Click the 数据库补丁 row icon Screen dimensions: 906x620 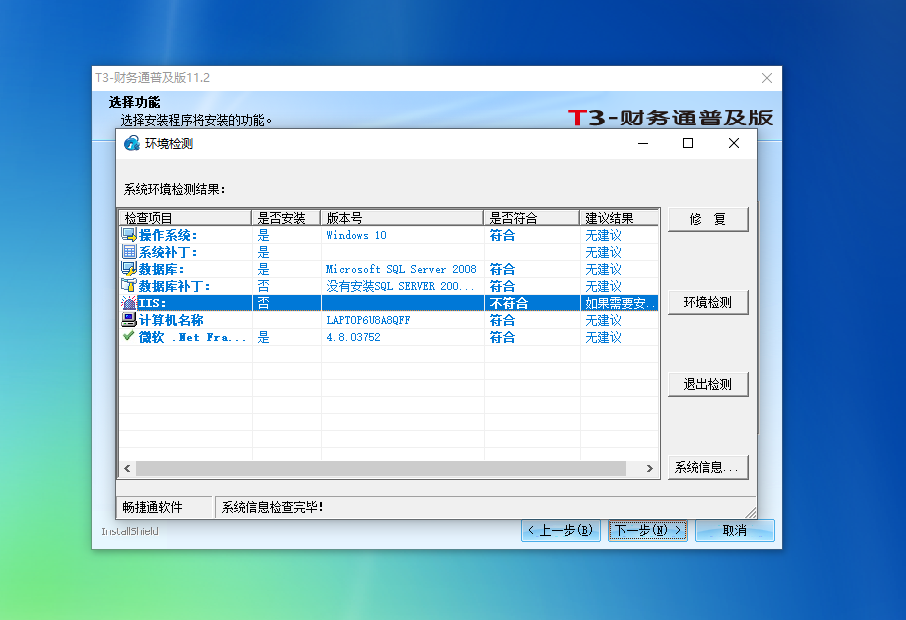129,285
